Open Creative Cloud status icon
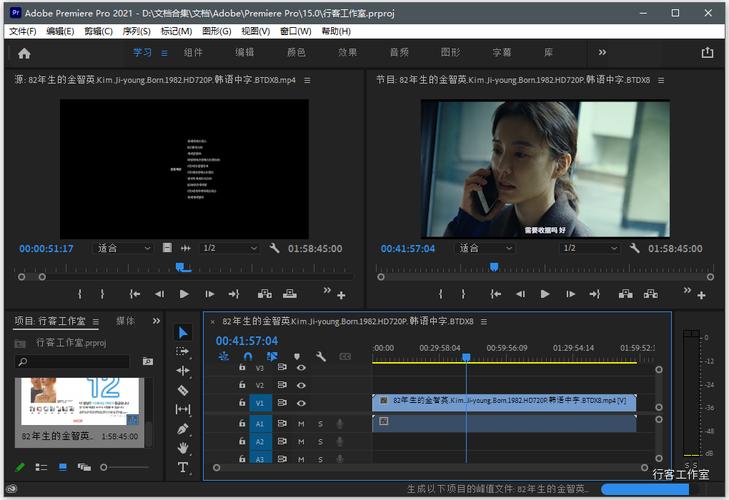Screen dimensions: 729x500 [12, 489]
